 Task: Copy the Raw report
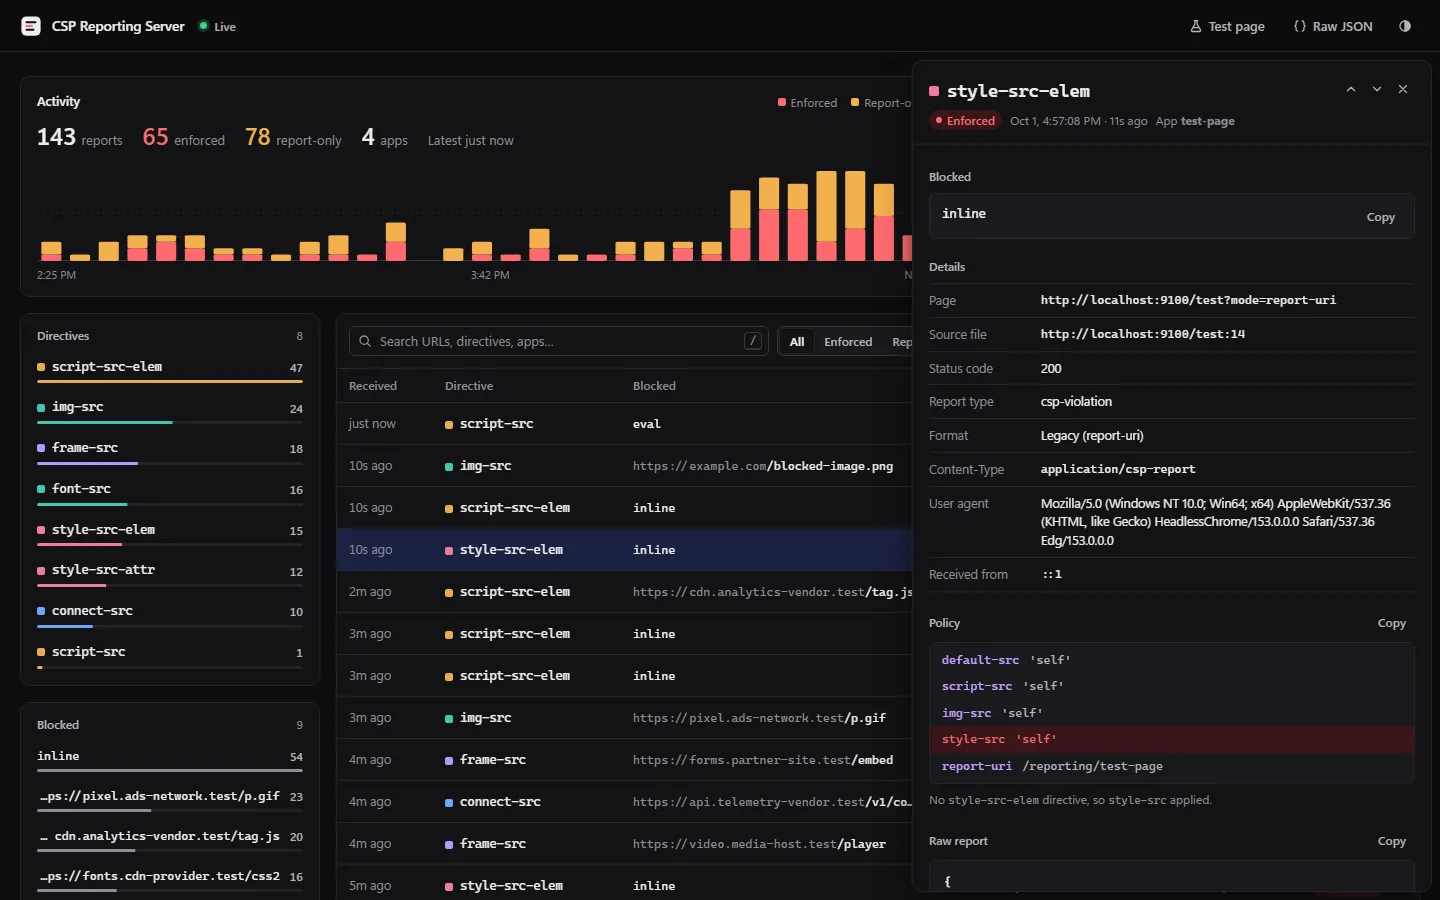pyautogui.click(x=1391, y=841)
